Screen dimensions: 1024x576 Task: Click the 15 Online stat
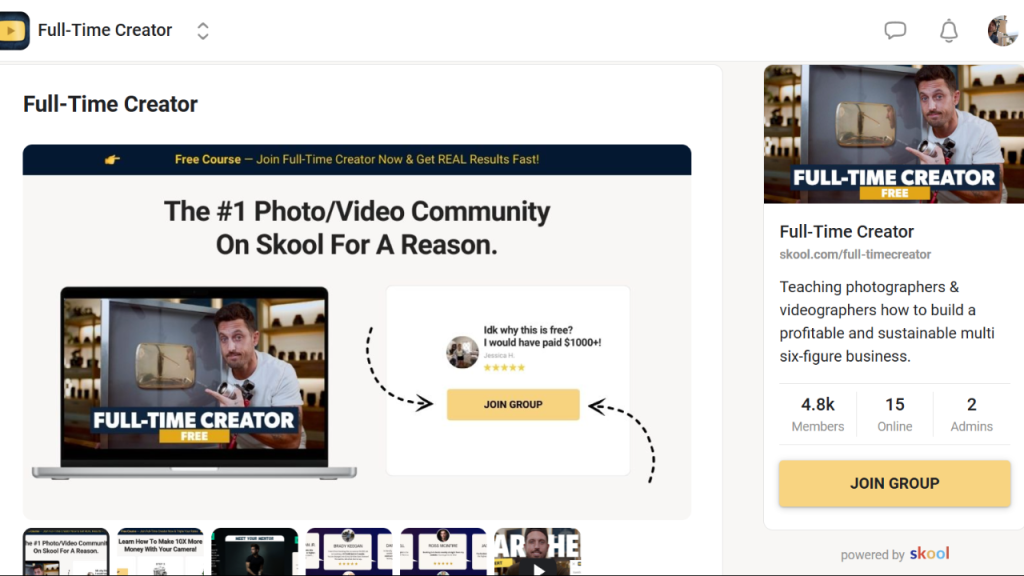pyautogui.click(x=895, y=414)
